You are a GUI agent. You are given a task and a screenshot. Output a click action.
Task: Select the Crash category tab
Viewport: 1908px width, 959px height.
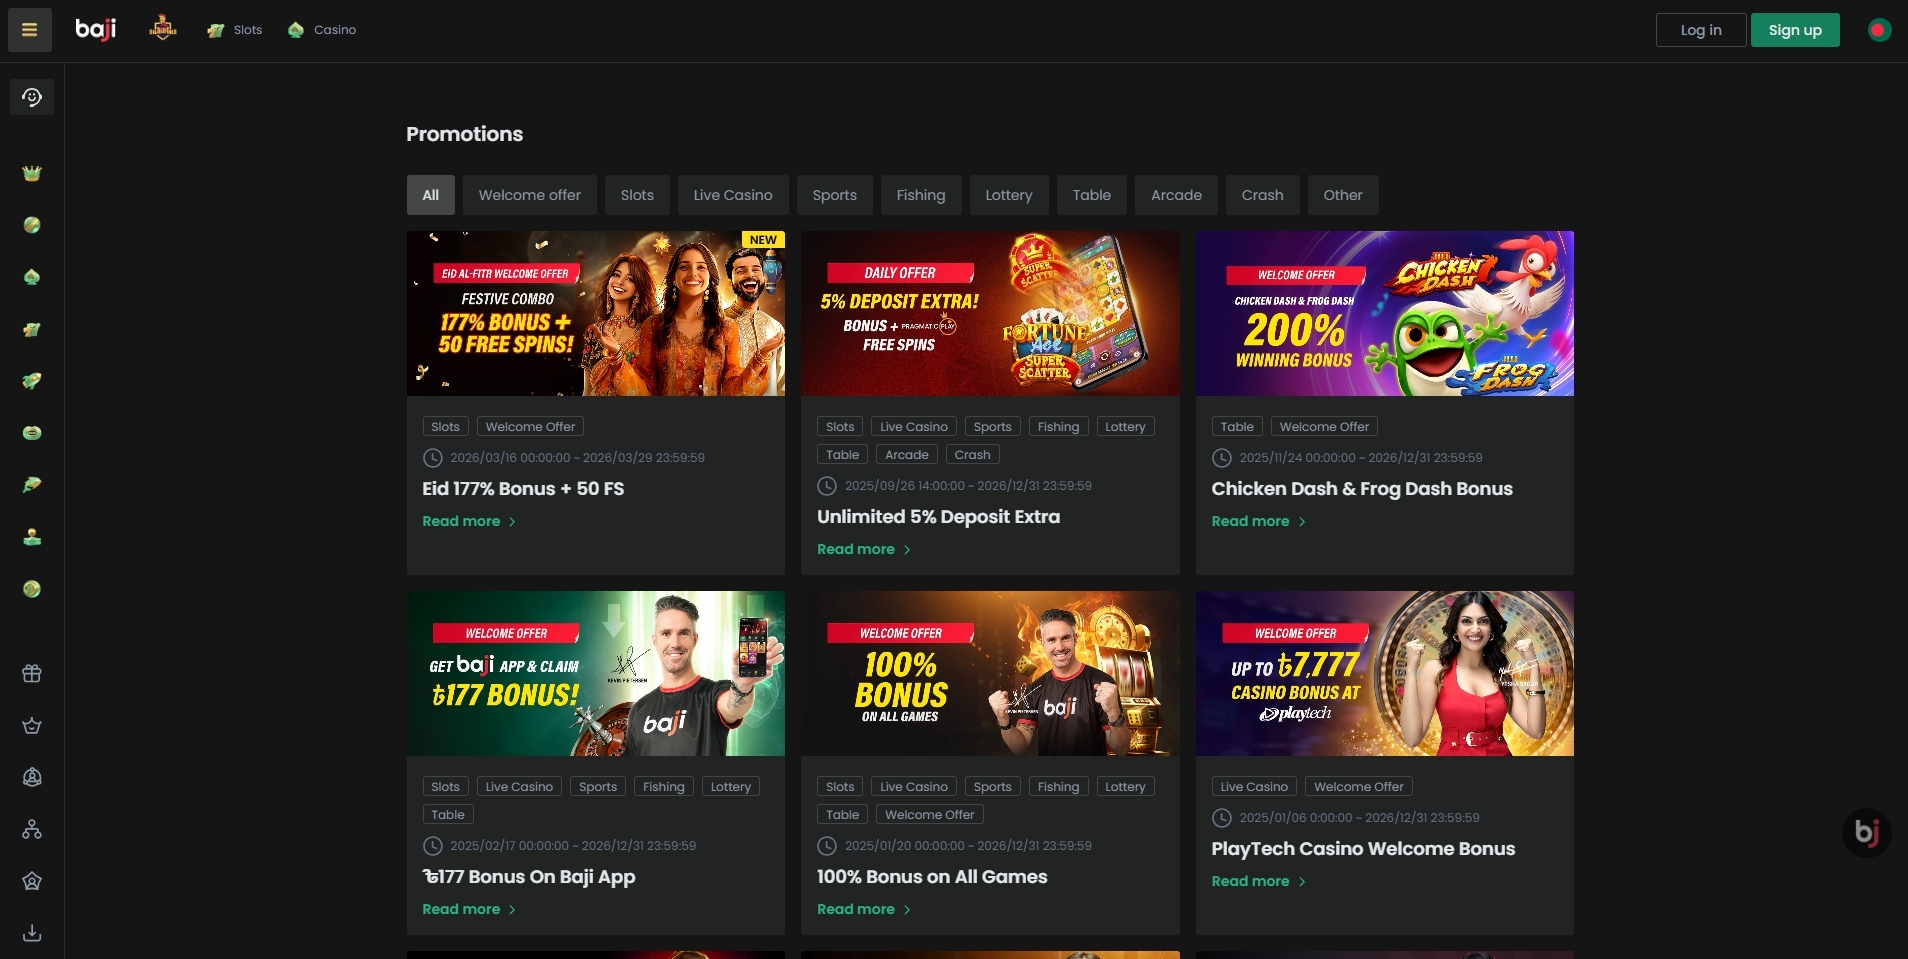click(1262, 195)
